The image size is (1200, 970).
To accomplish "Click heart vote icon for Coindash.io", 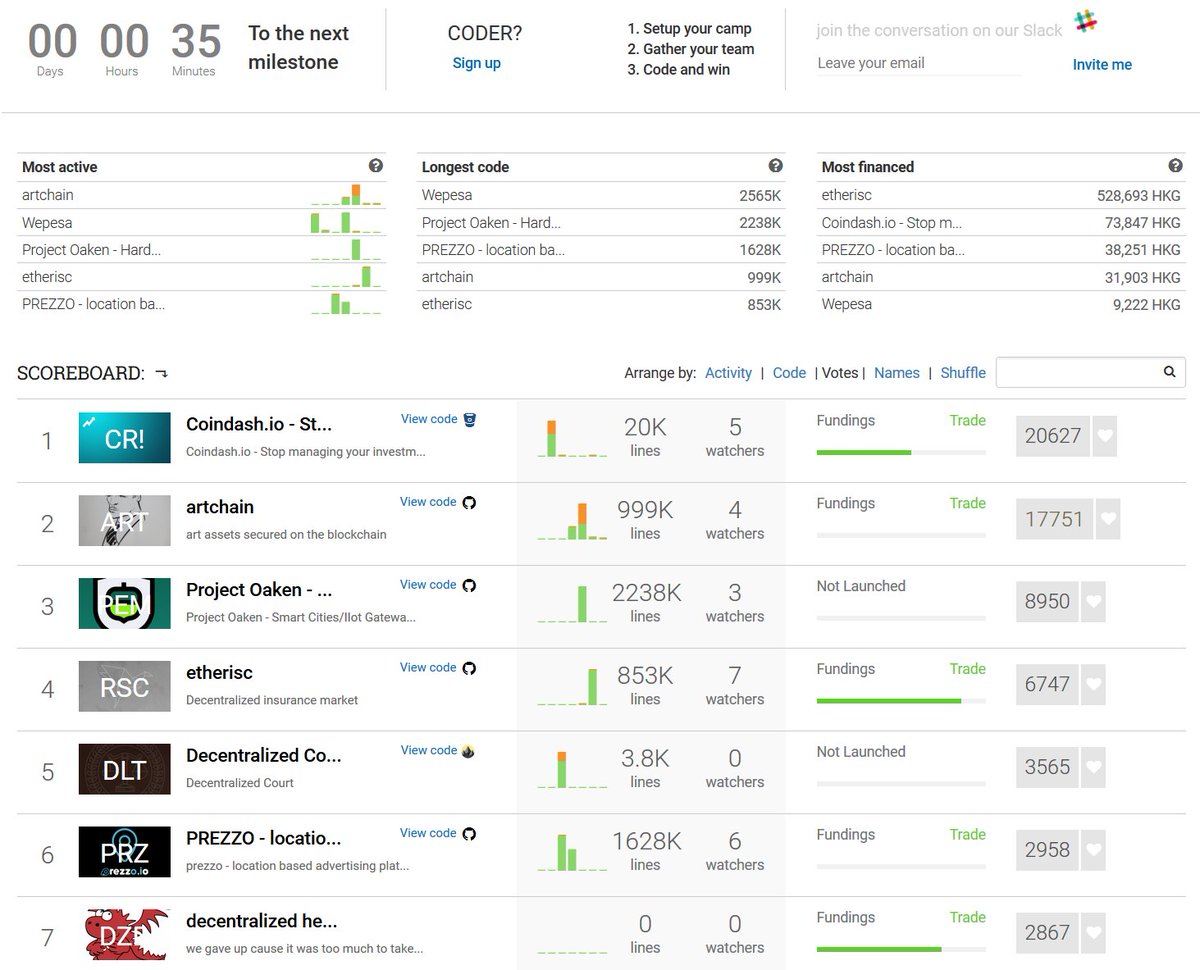I will 1104,436.
